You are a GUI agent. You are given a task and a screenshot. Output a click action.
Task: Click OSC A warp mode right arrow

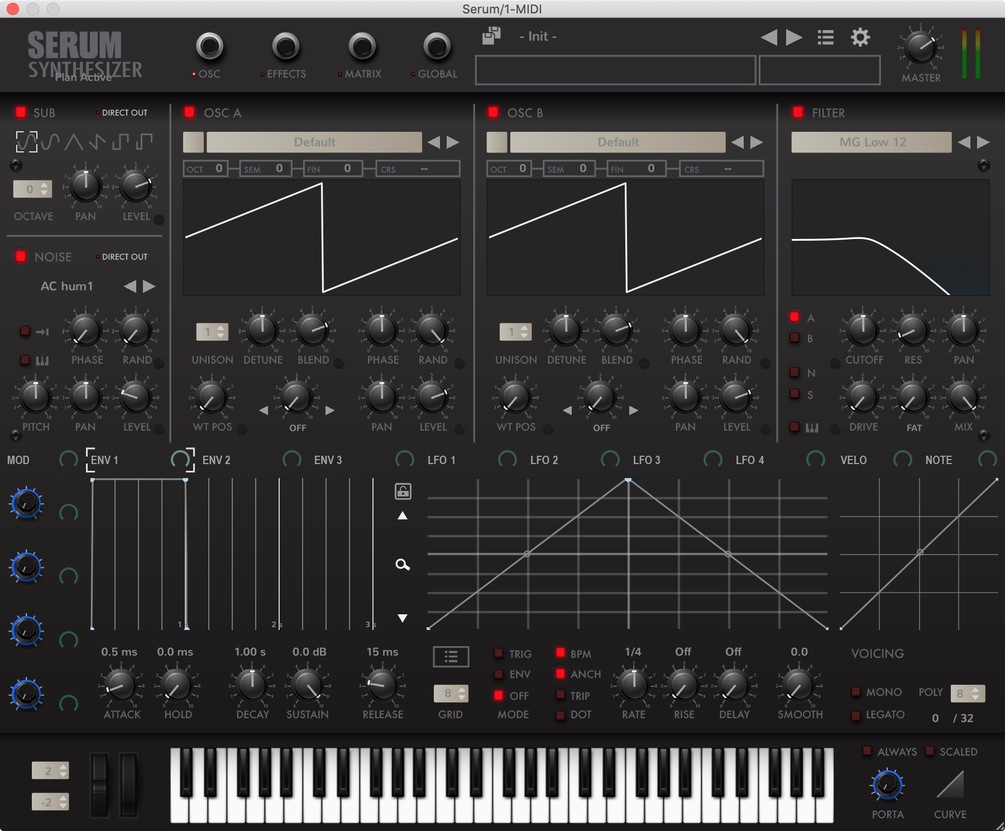pyautogui.click(x=329, y=410)
